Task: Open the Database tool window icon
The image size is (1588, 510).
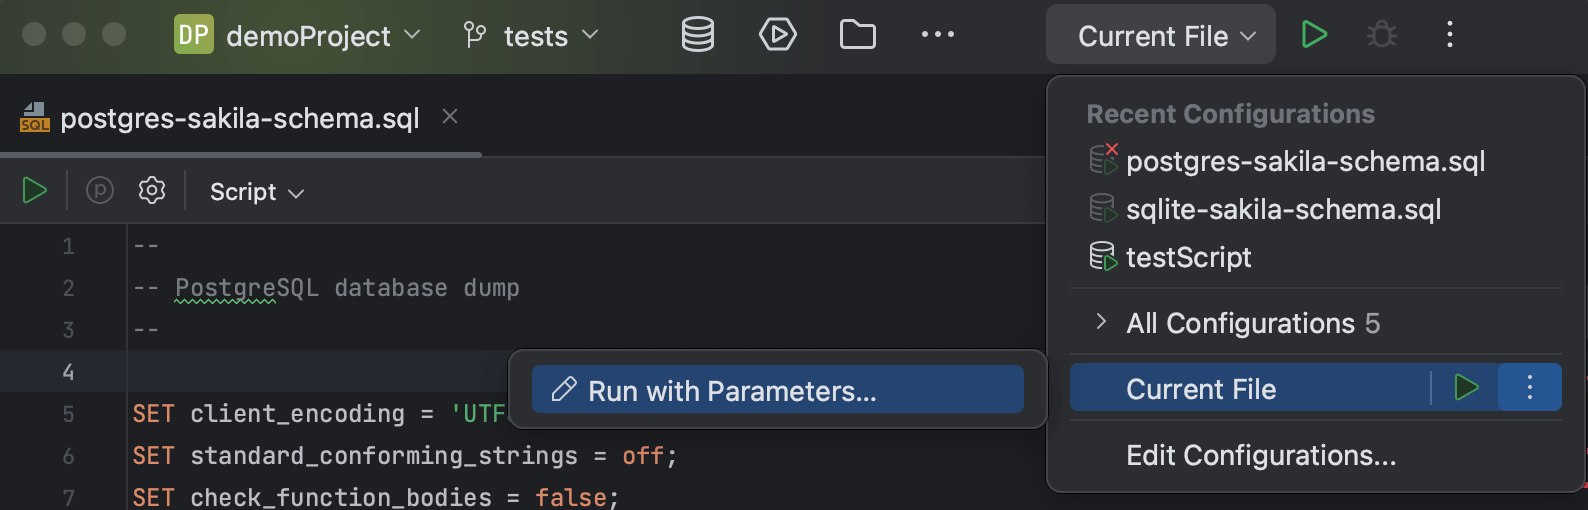Action: pyautogui.click(x=698, y=35)
